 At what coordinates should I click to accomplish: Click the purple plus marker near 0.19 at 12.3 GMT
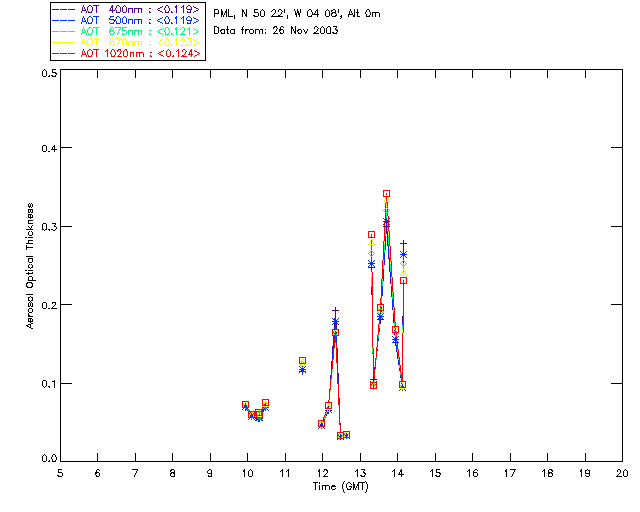click(x=336, y=311)
